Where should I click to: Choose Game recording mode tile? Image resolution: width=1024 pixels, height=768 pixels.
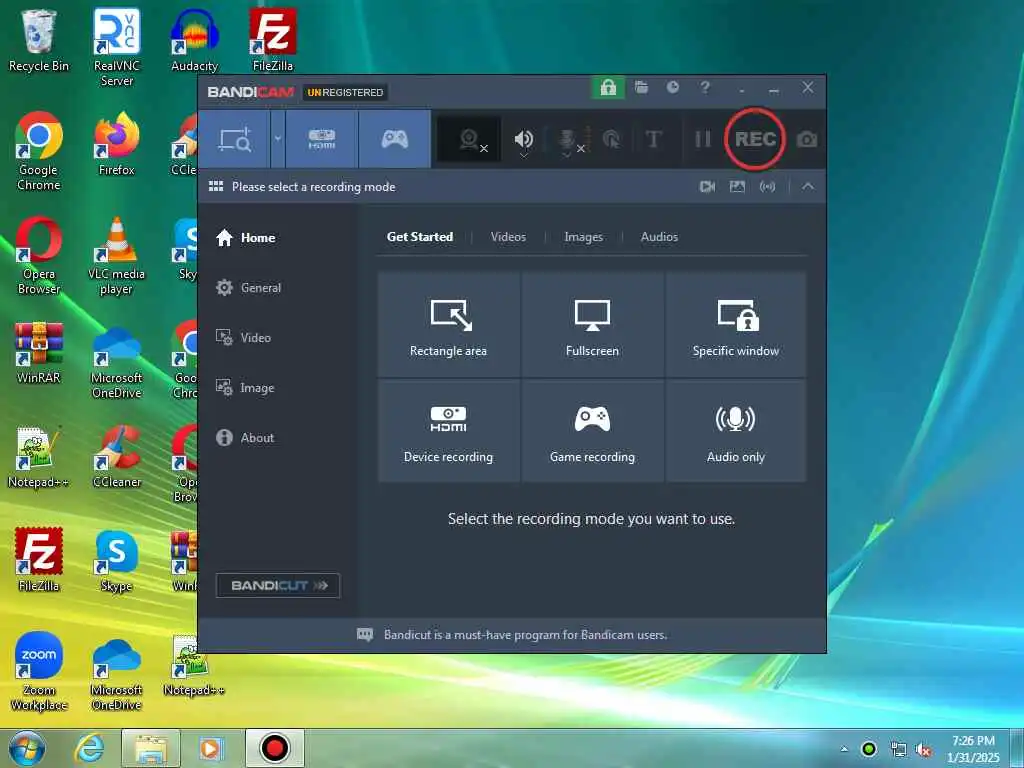coord(592,431)
